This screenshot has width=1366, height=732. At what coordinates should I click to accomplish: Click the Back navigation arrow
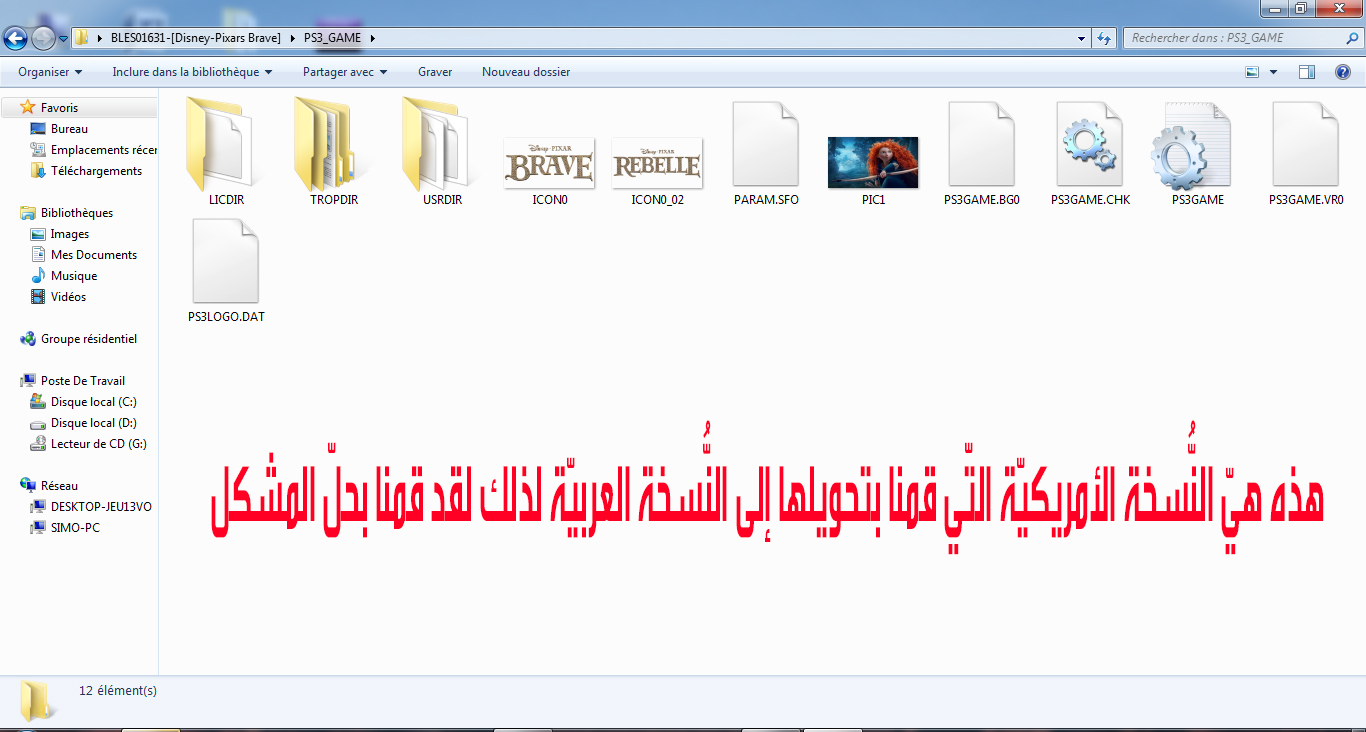[x=16, y=39]
